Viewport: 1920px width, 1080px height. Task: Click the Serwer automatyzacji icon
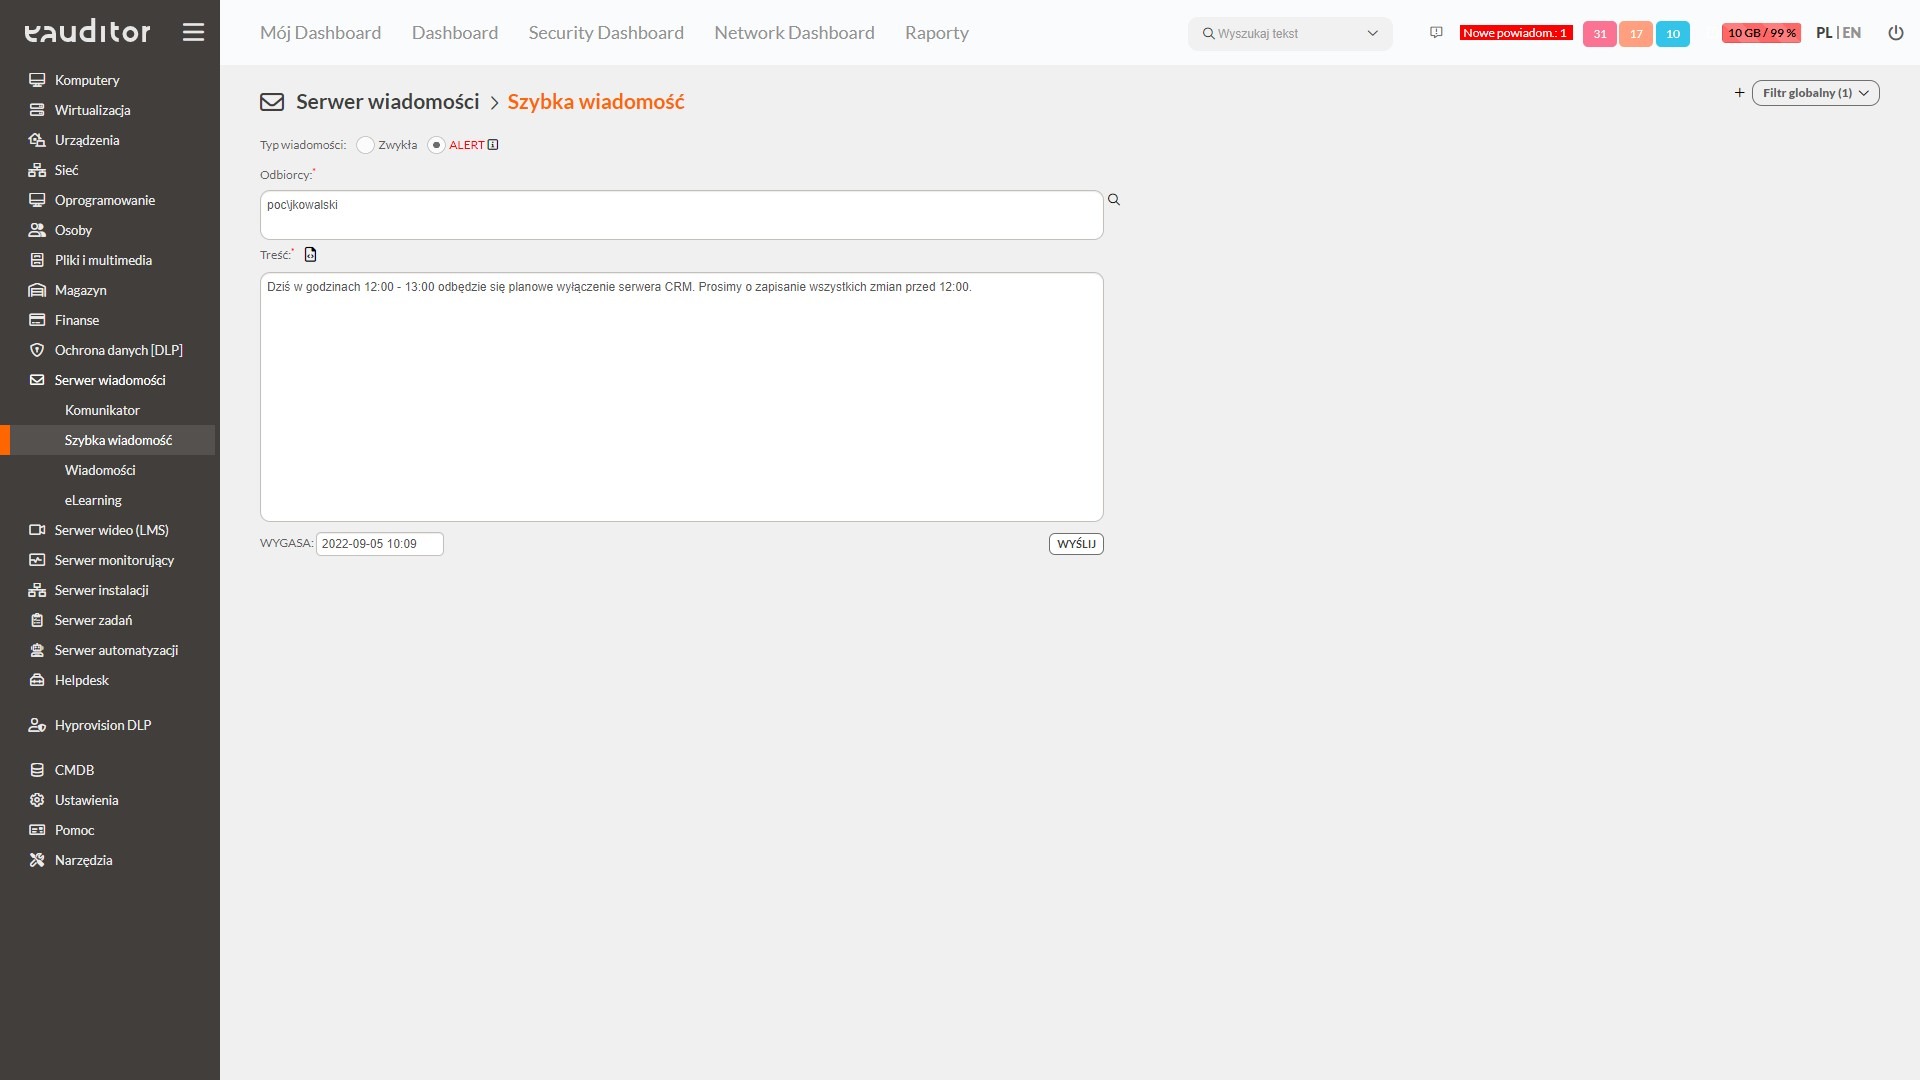(x=37, y=650)
